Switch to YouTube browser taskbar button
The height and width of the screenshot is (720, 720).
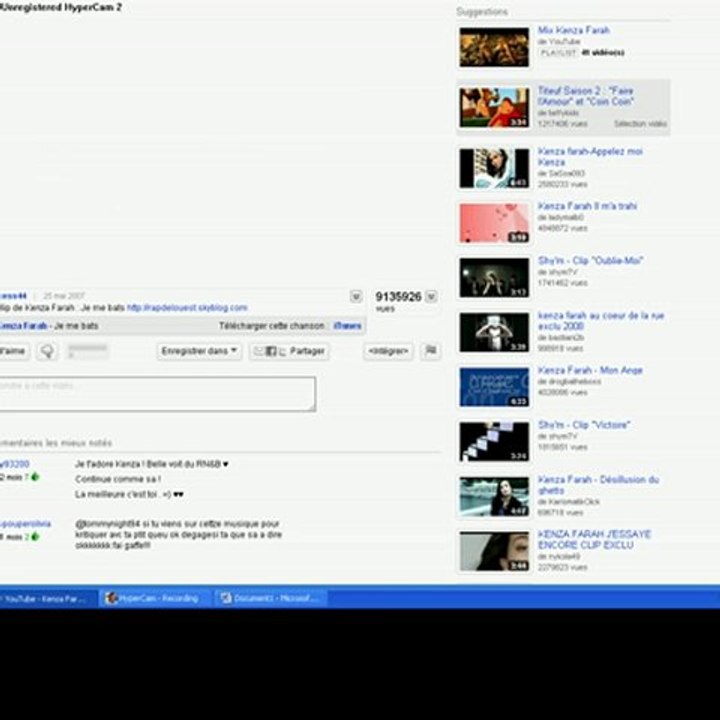tap(48, 598)
